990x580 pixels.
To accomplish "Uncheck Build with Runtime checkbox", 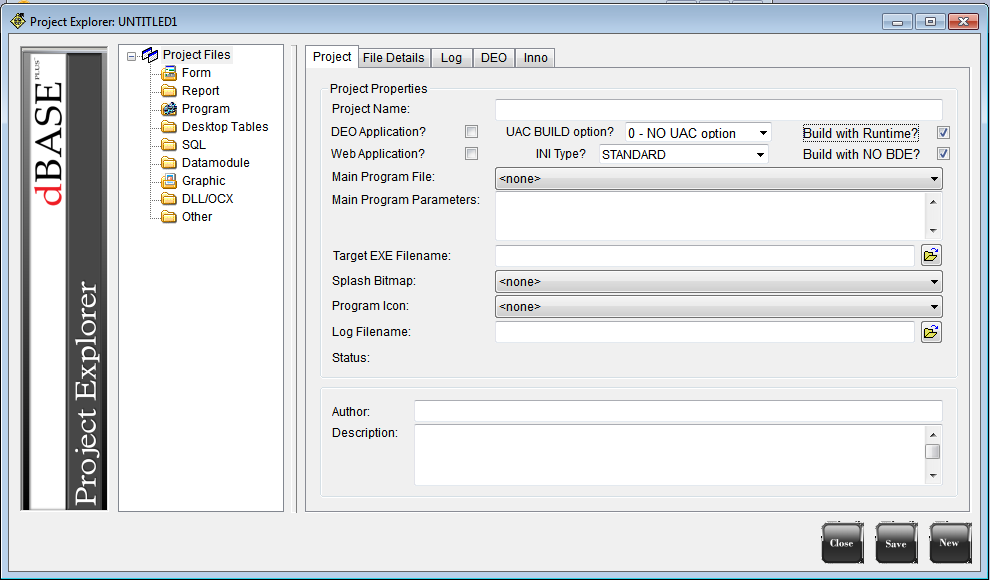I will coord(943,133).
